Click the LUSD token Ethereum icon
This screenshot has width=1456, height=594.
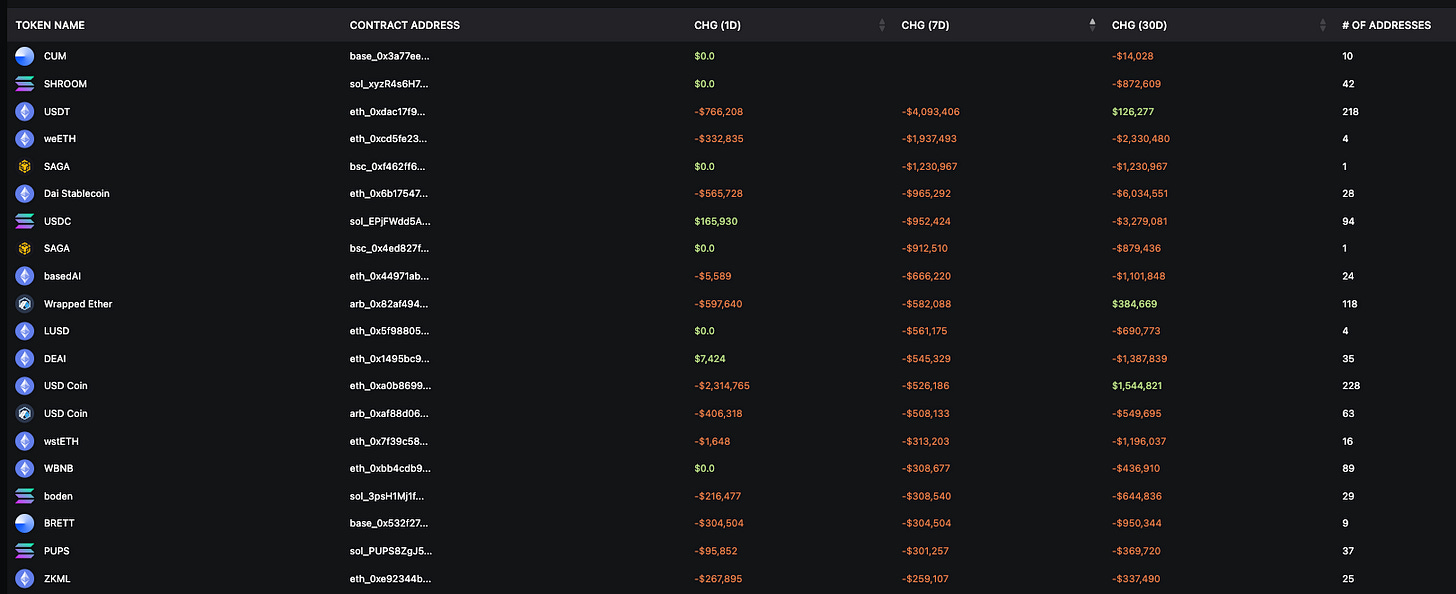point(24,331)
